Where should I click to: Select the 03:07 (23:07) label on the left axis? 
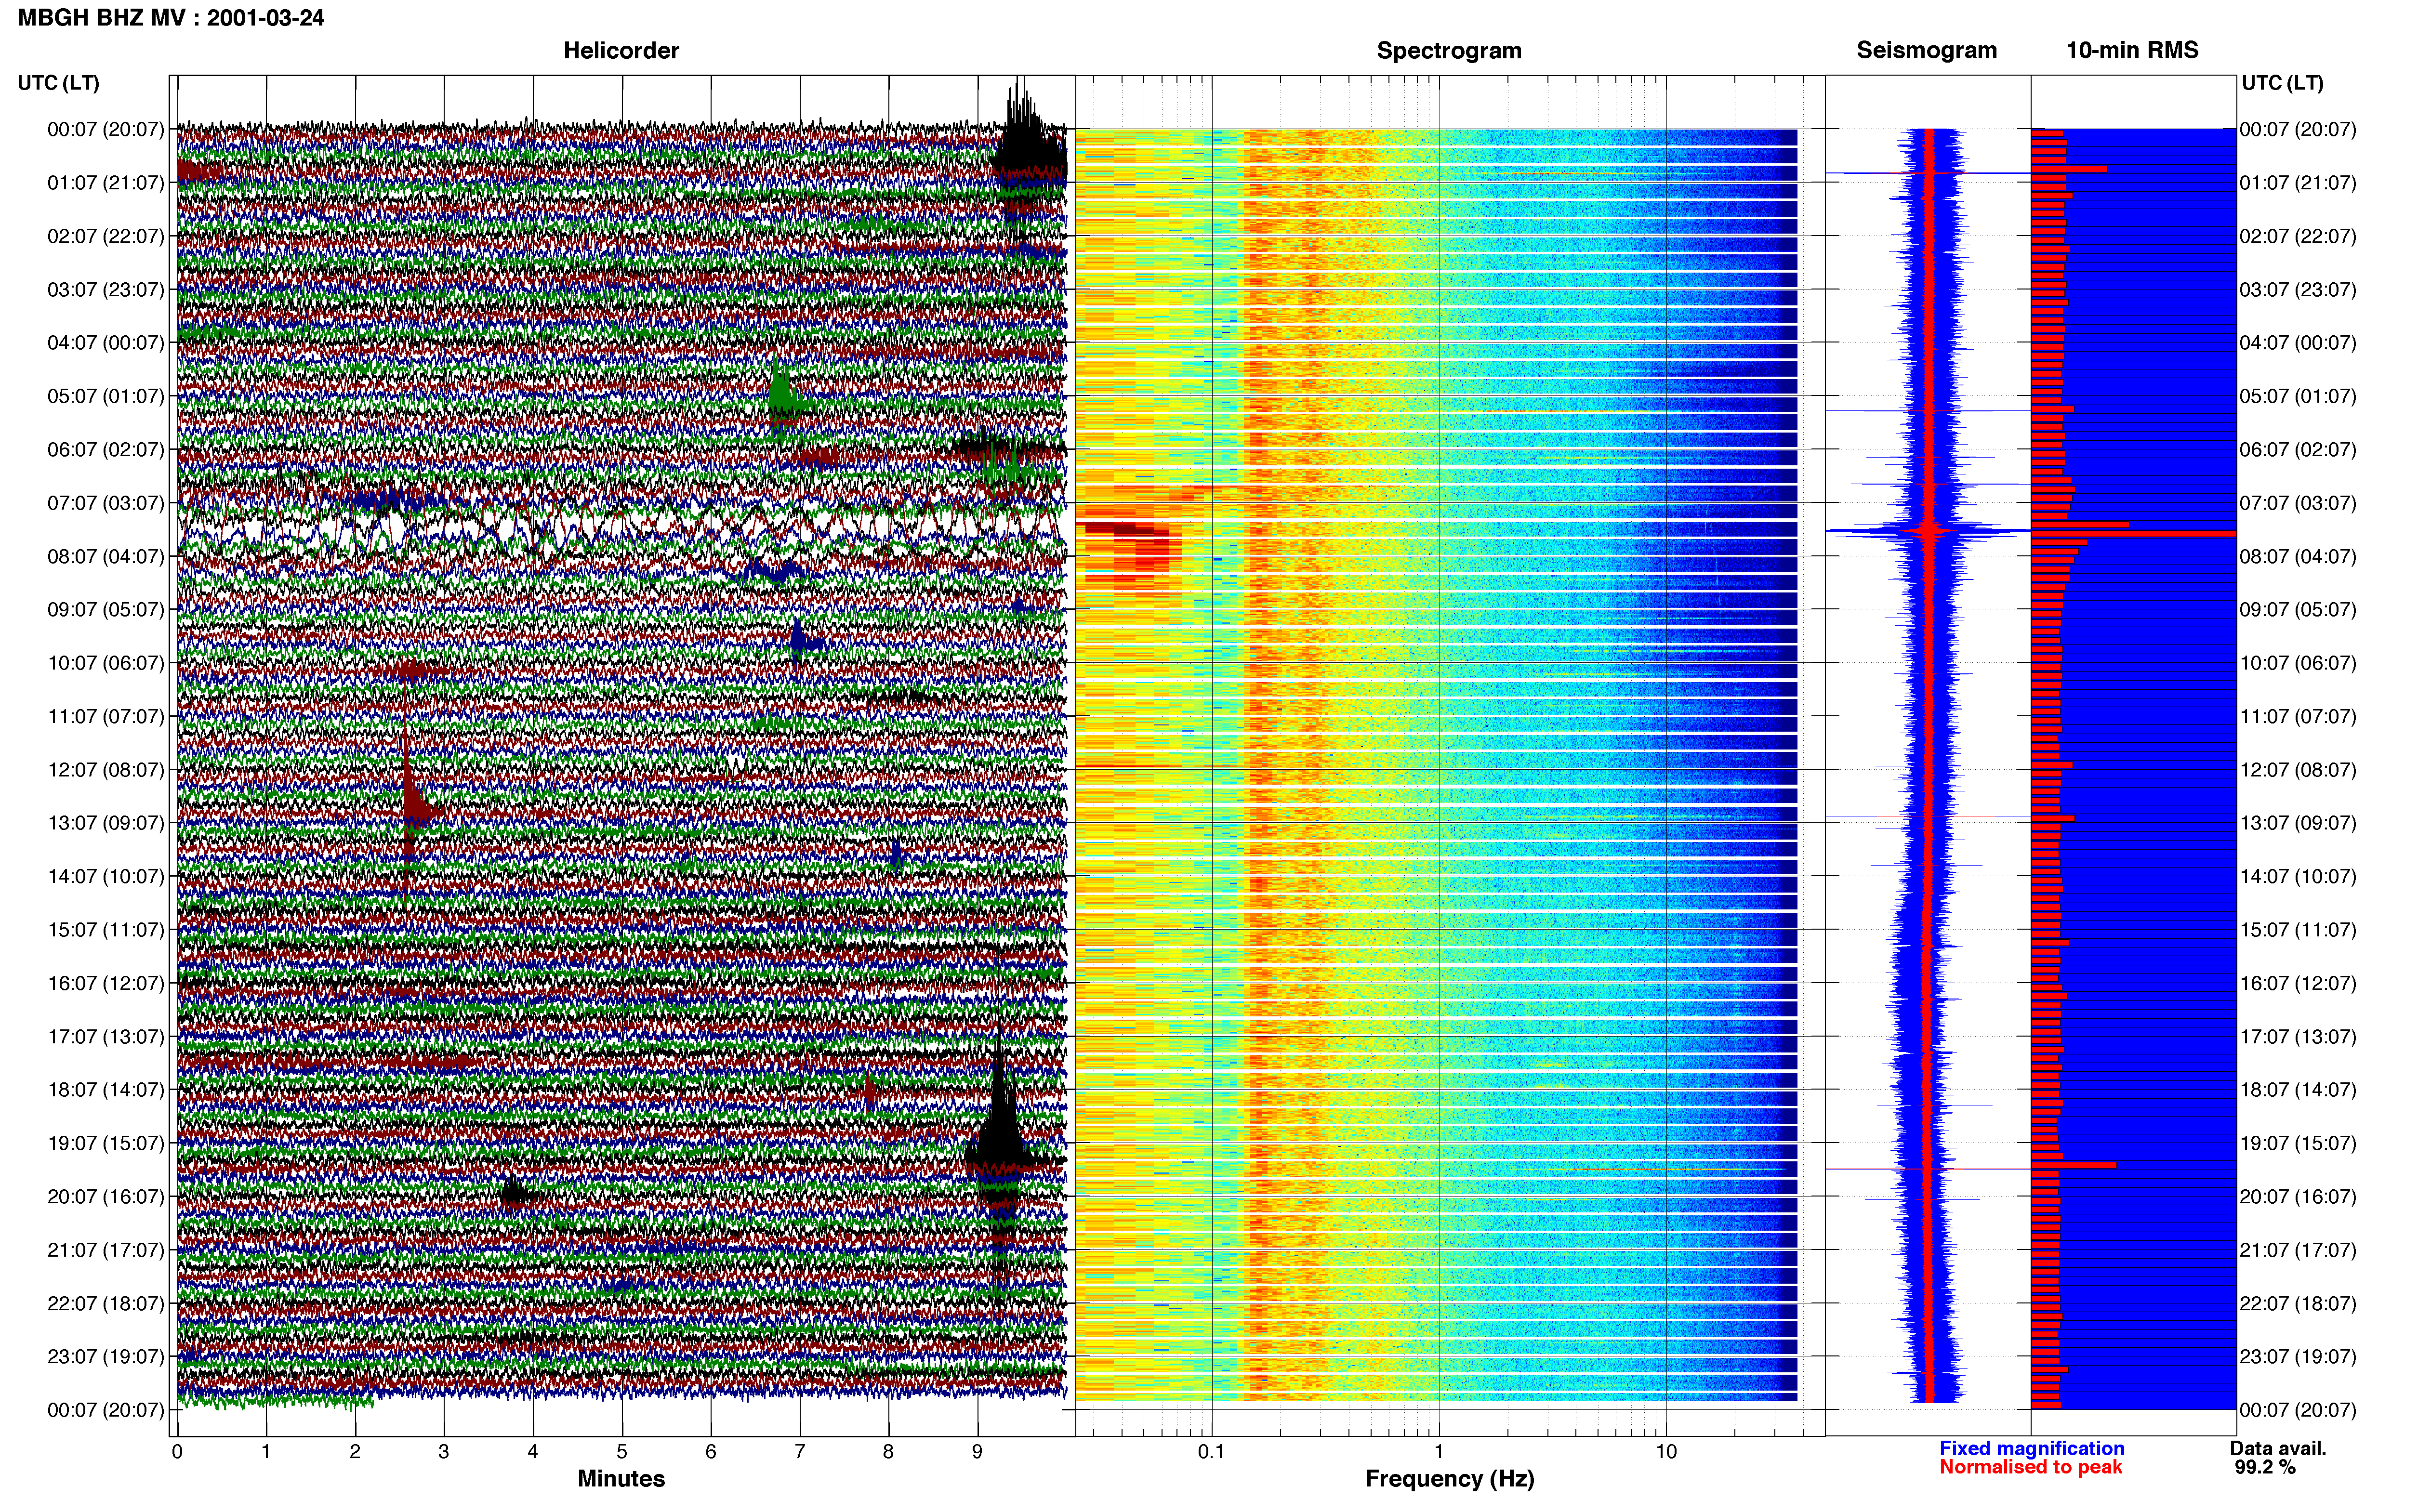(x=105, y=290)
